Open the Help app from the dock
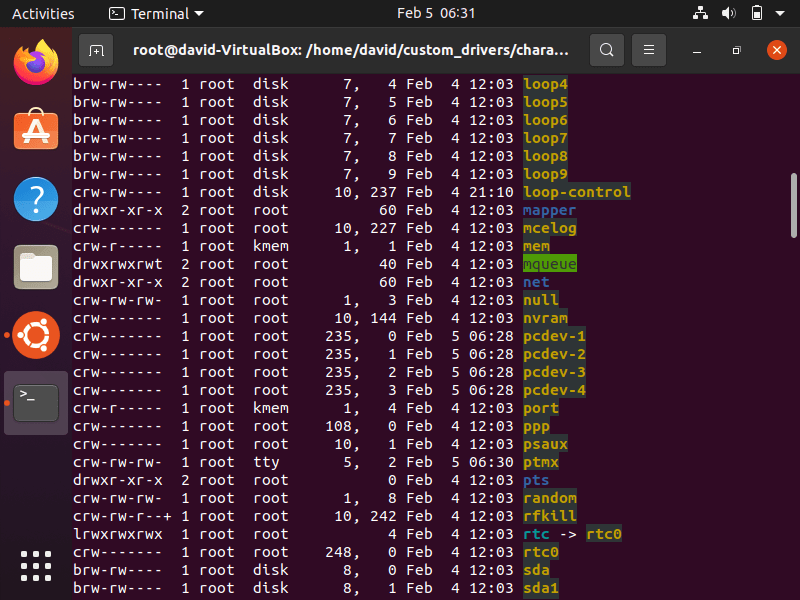The height and width of the screenshot is (600, 800). click(x=36, y=199)
